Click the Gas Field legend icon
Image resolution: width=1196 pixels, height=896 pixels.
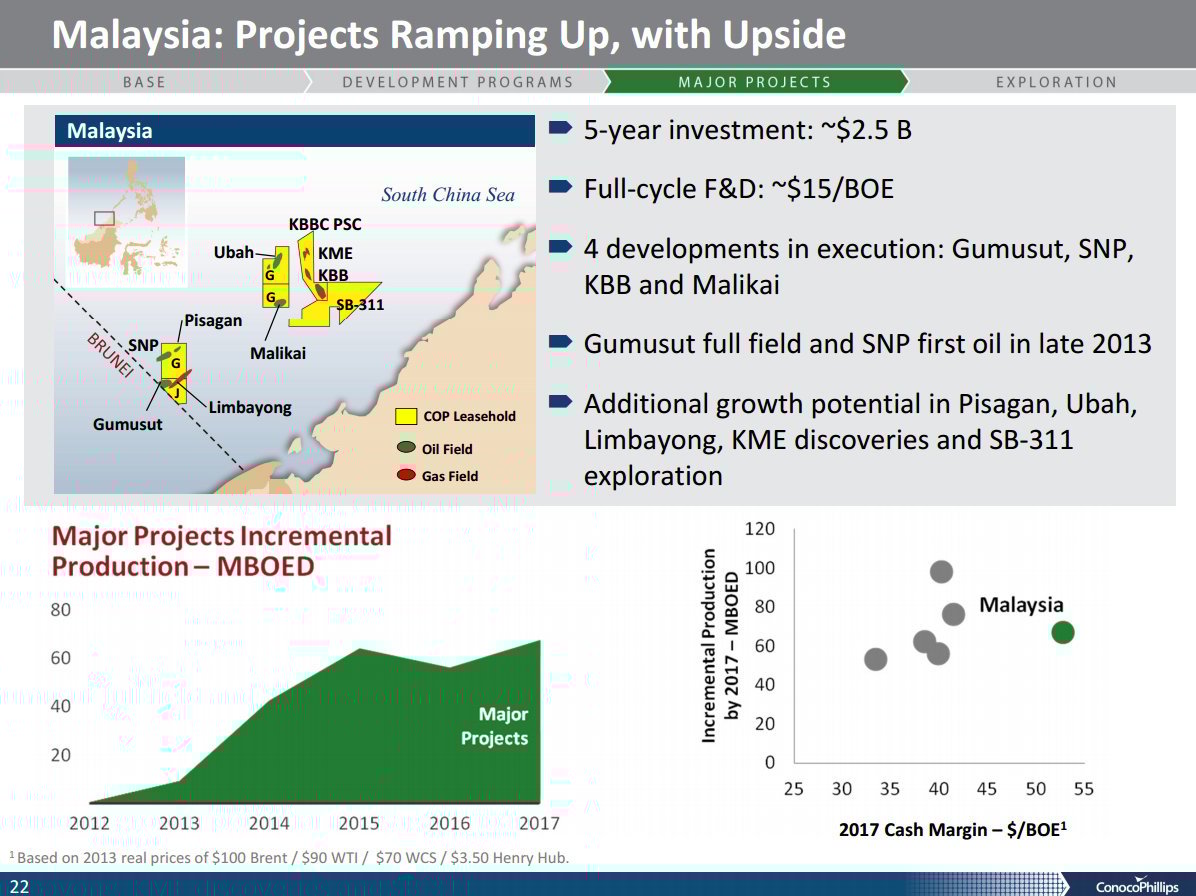click(406, 476)
